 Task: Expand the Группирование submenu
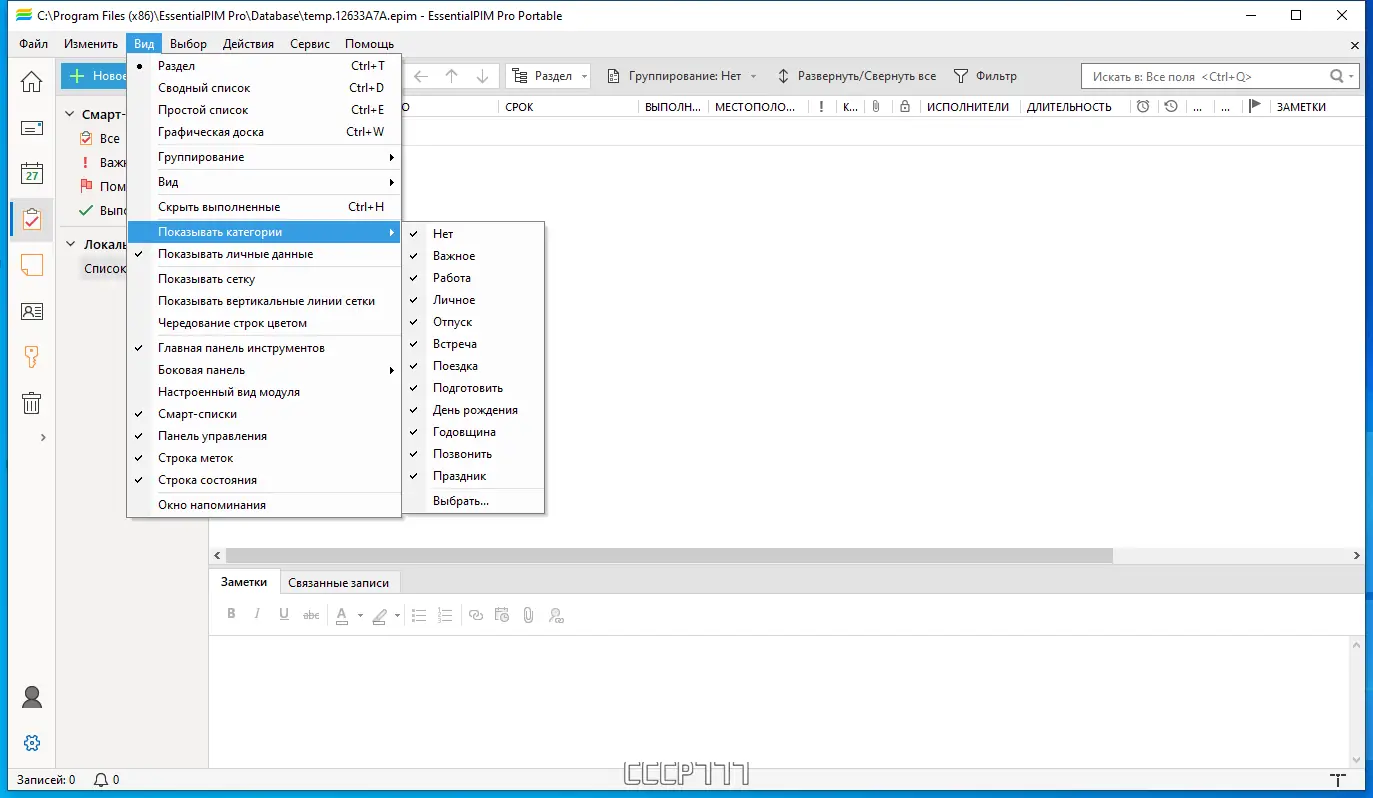pos(264,157)
